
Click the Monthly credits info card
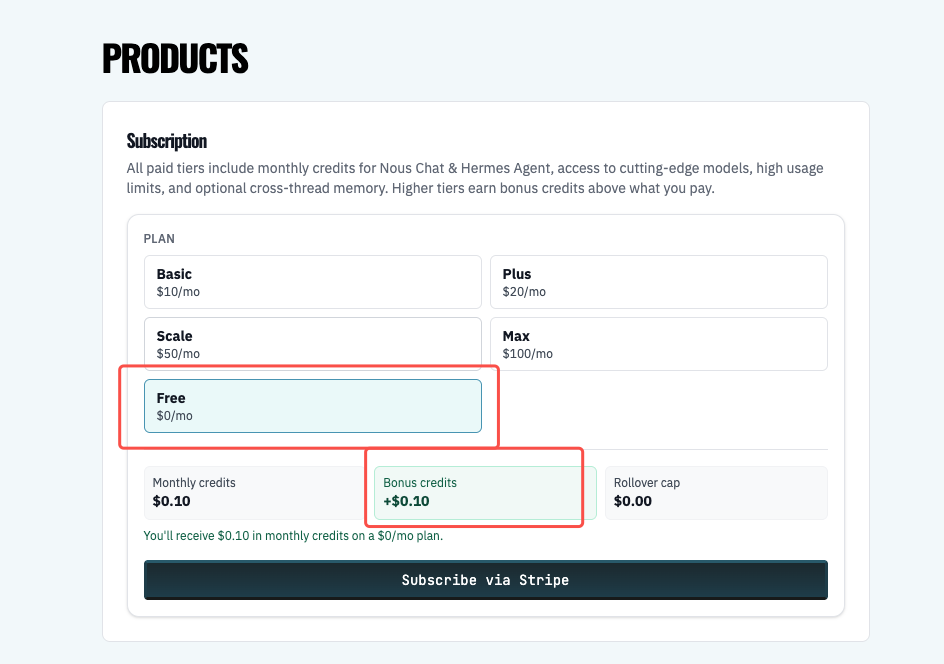(255, 493)
